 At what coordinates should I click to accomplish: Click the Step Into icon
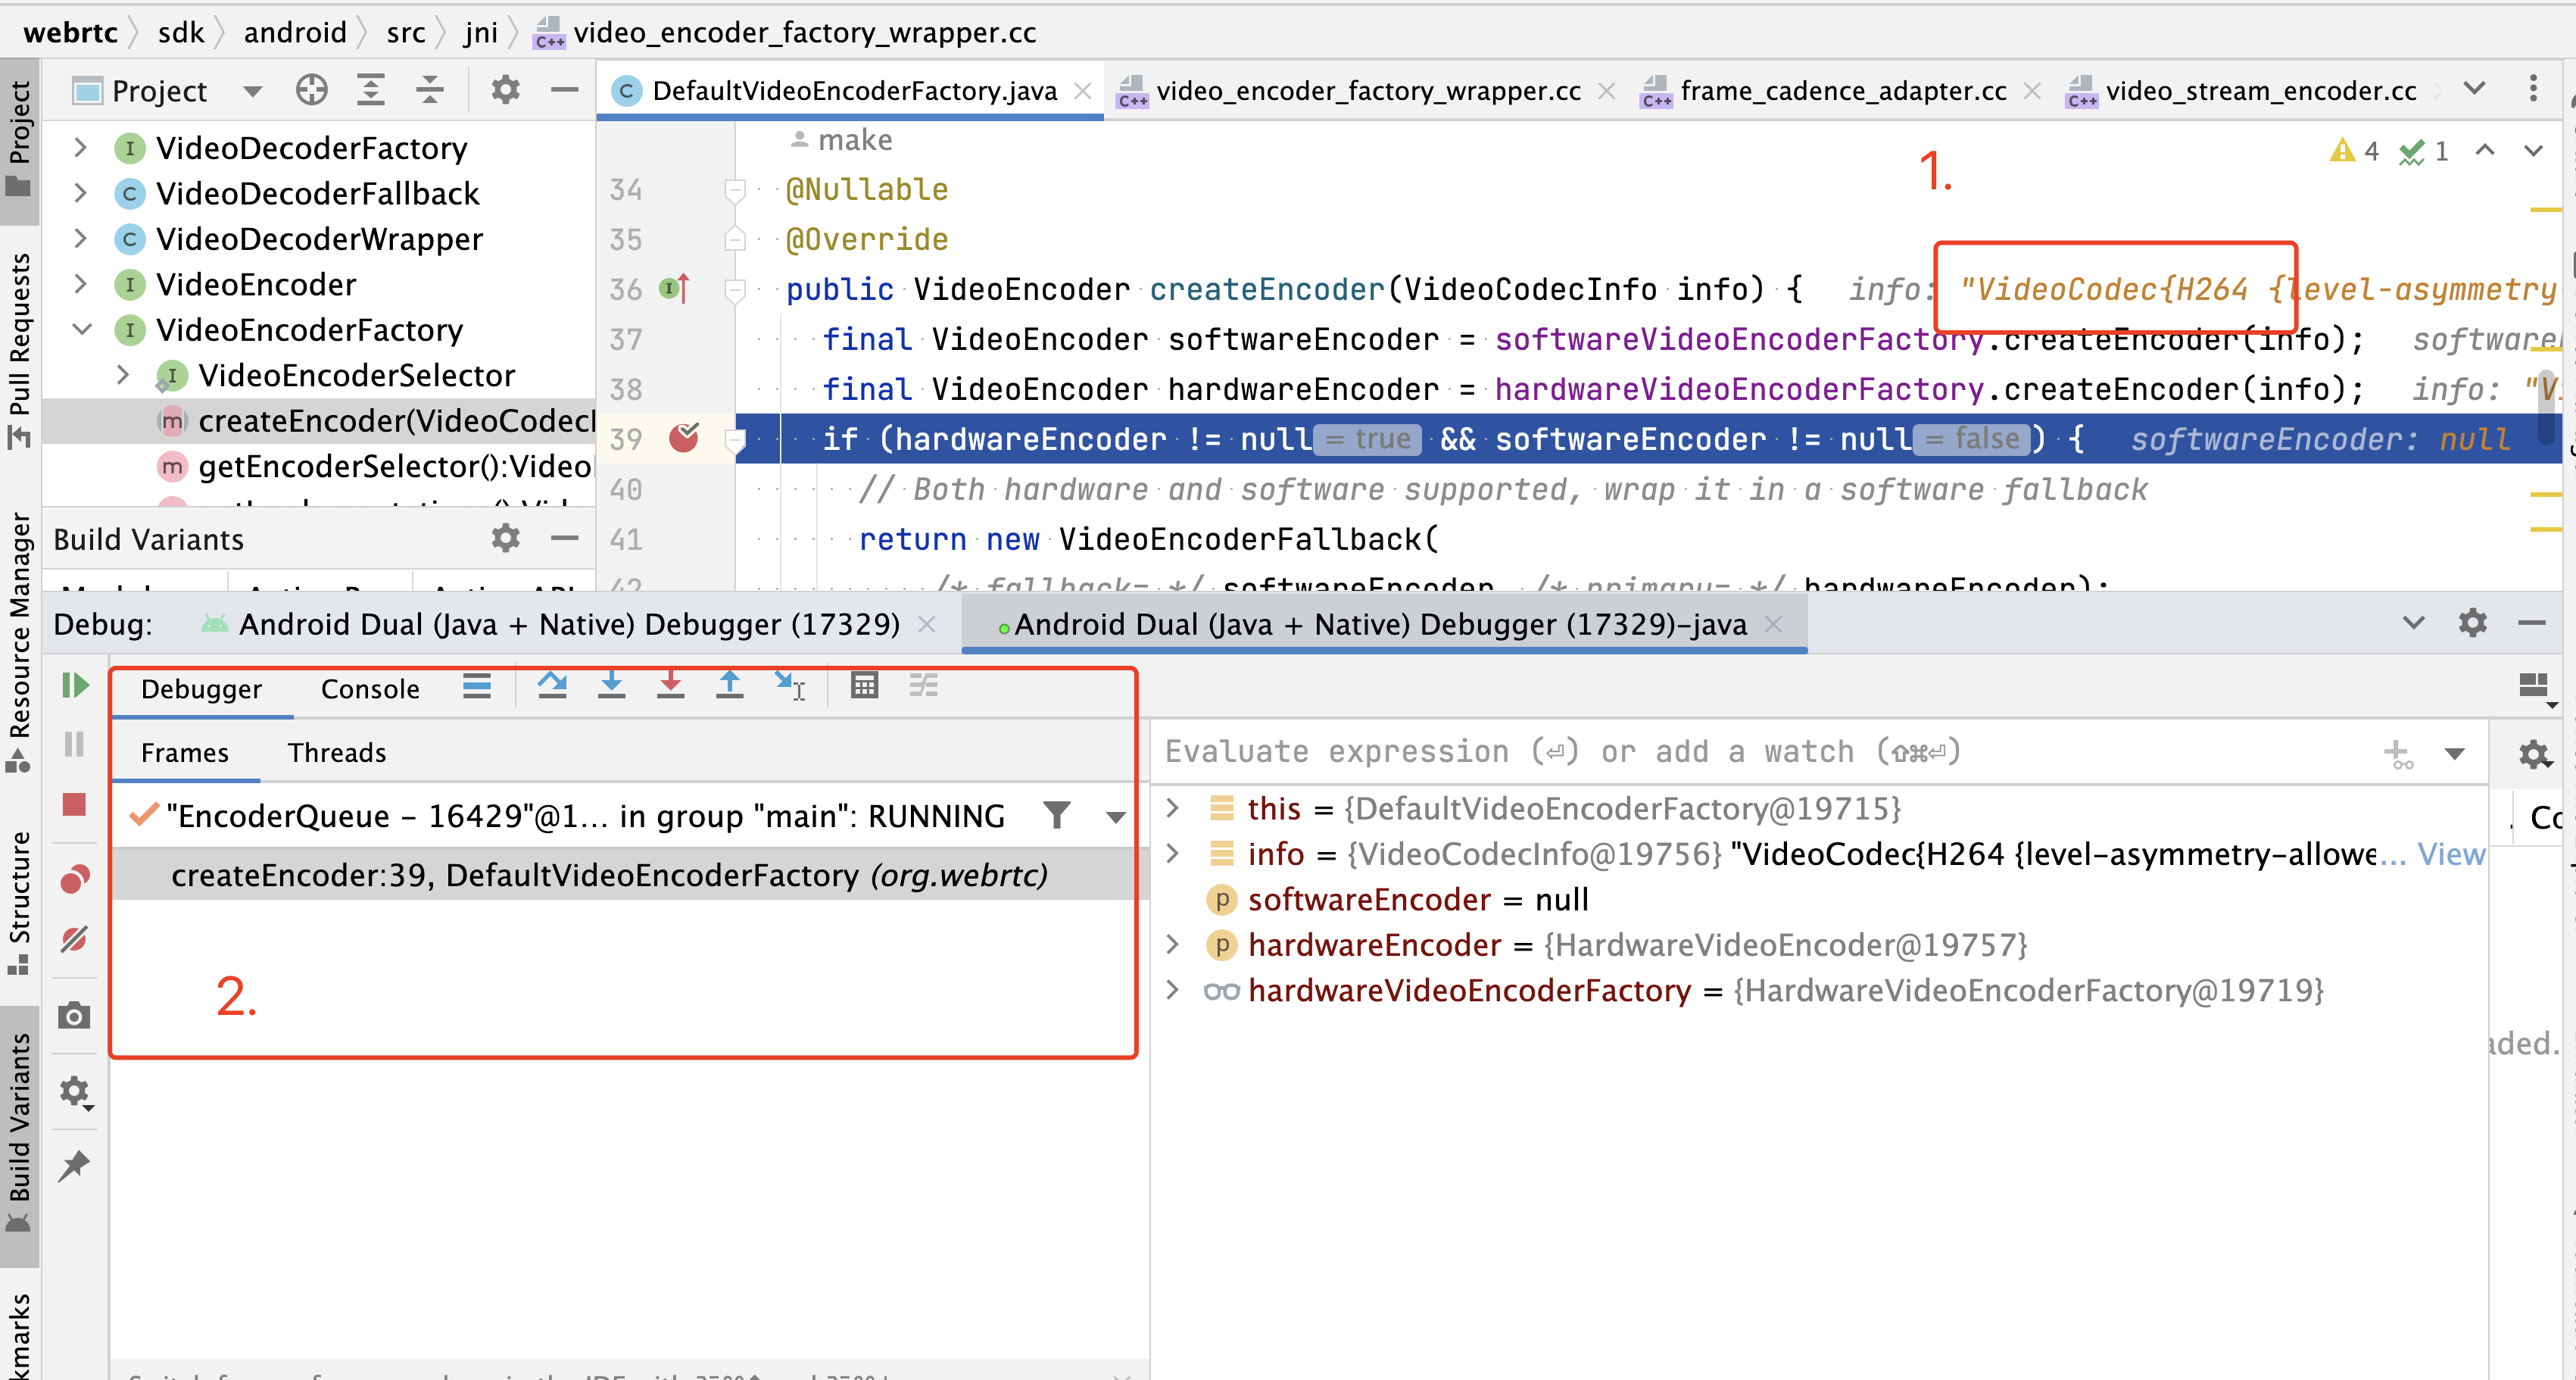tap(611, 686)
